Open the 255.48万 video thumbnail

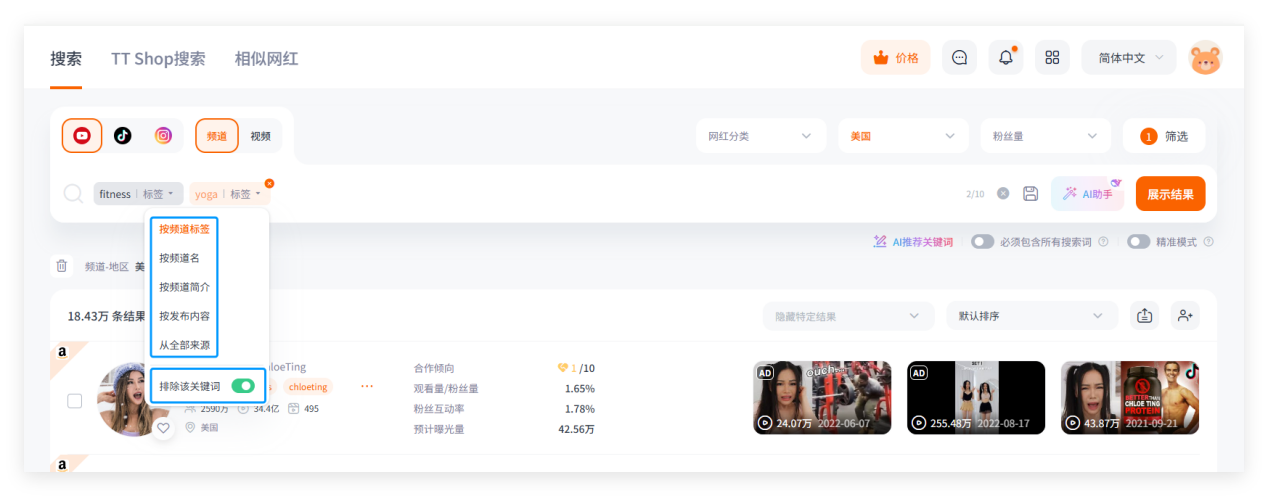[976, 398]
